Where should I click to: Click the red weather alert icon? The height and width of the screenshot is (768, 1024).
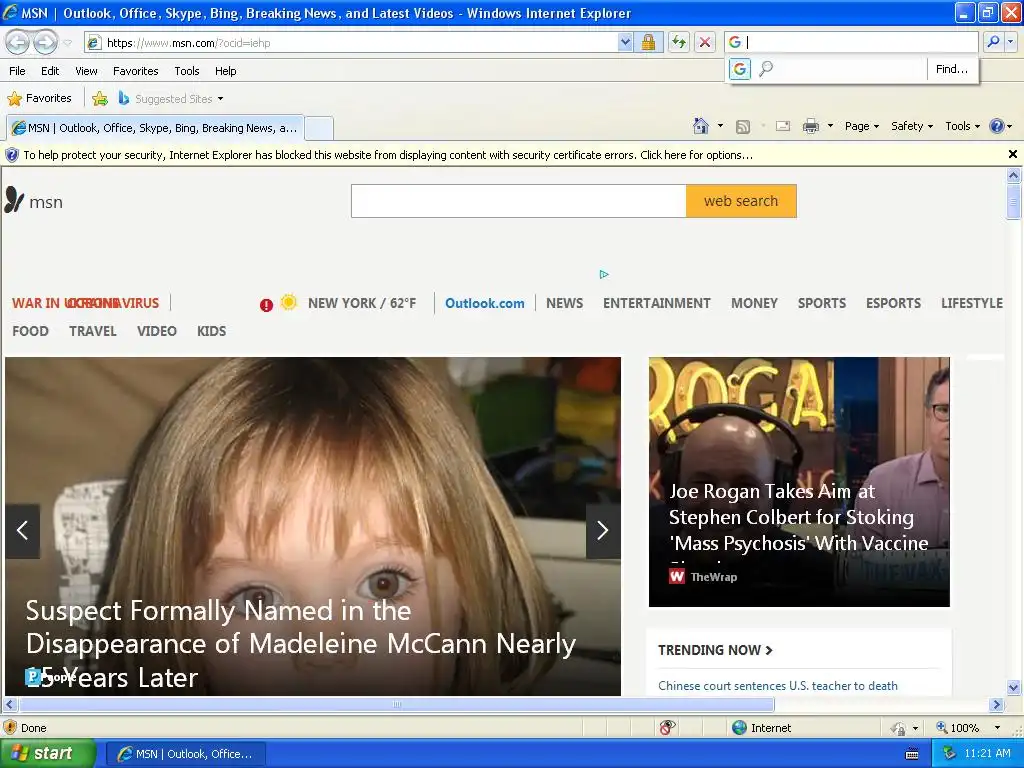tap(266, 305)
